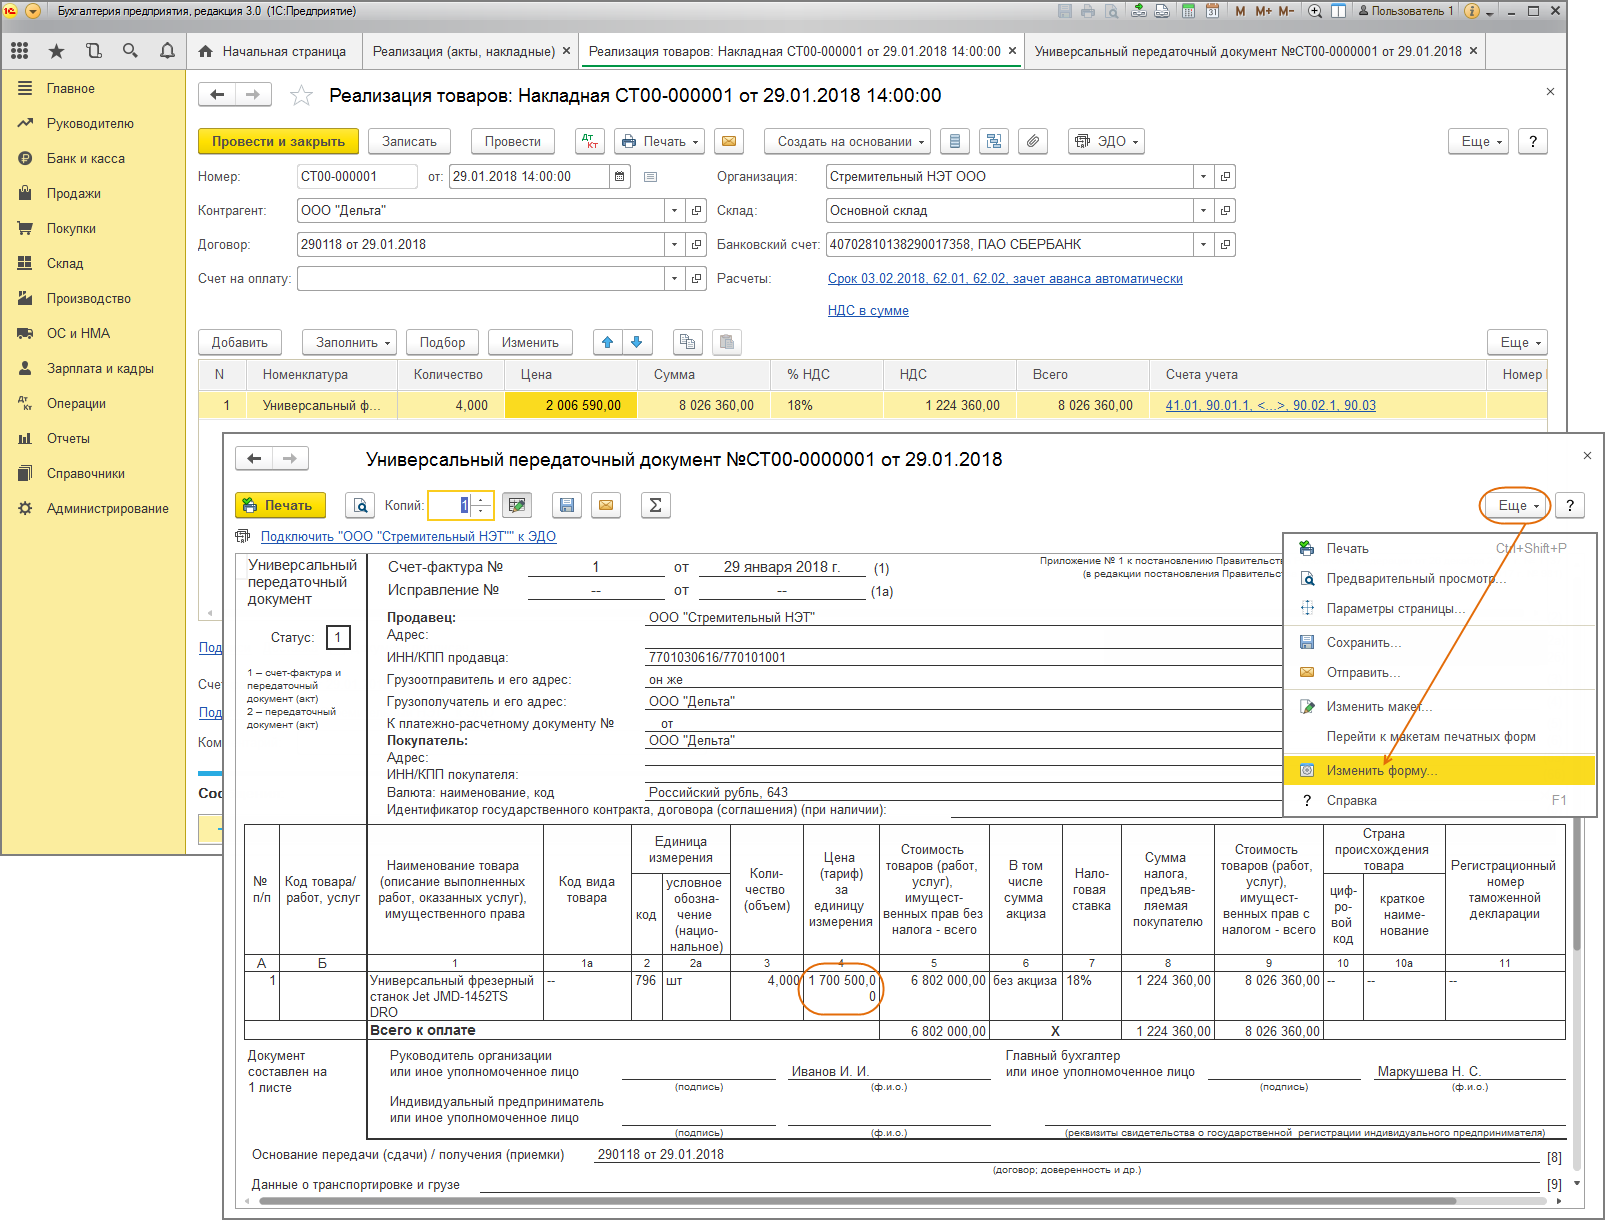Viewport: 1609px width, 1221px height.
Task: Close Реализация товаров Накладная tab
Action: click(1012, 51)
